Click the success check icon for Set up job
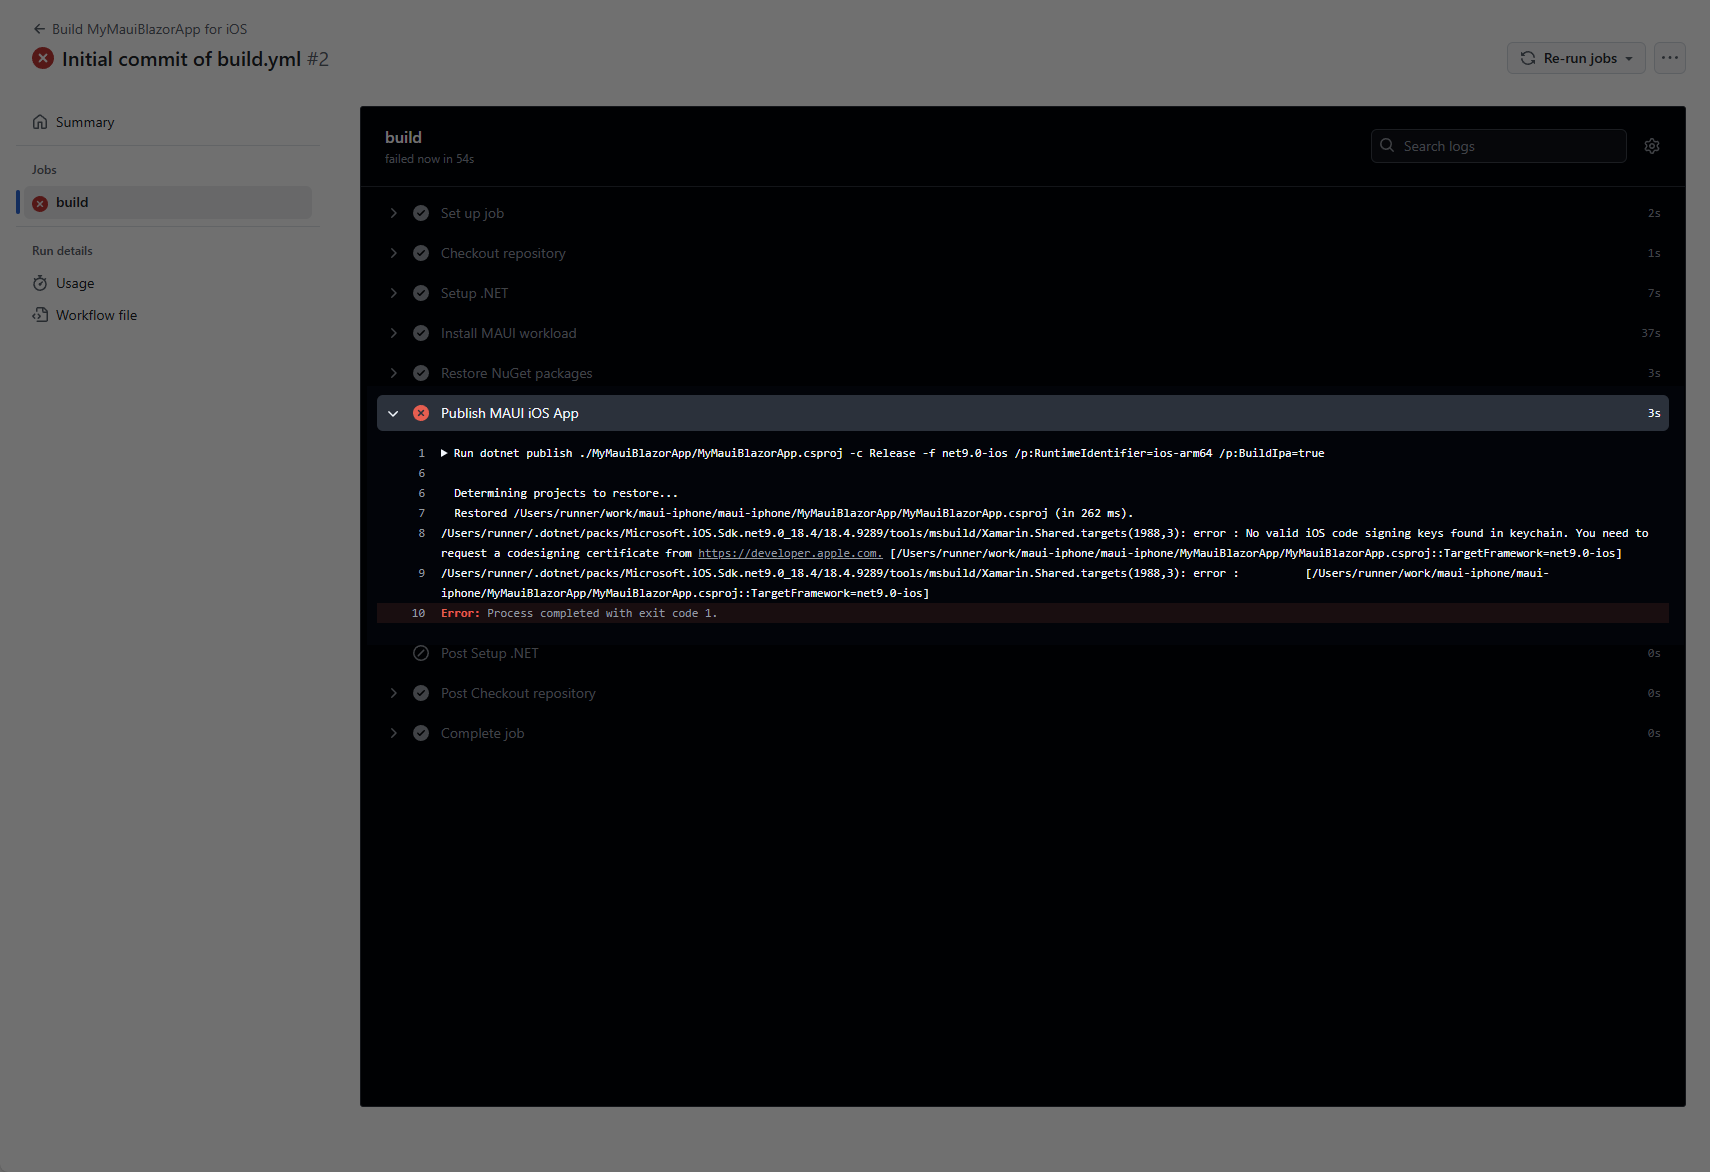This screenshot has height=1172, width=1710. 421,213
